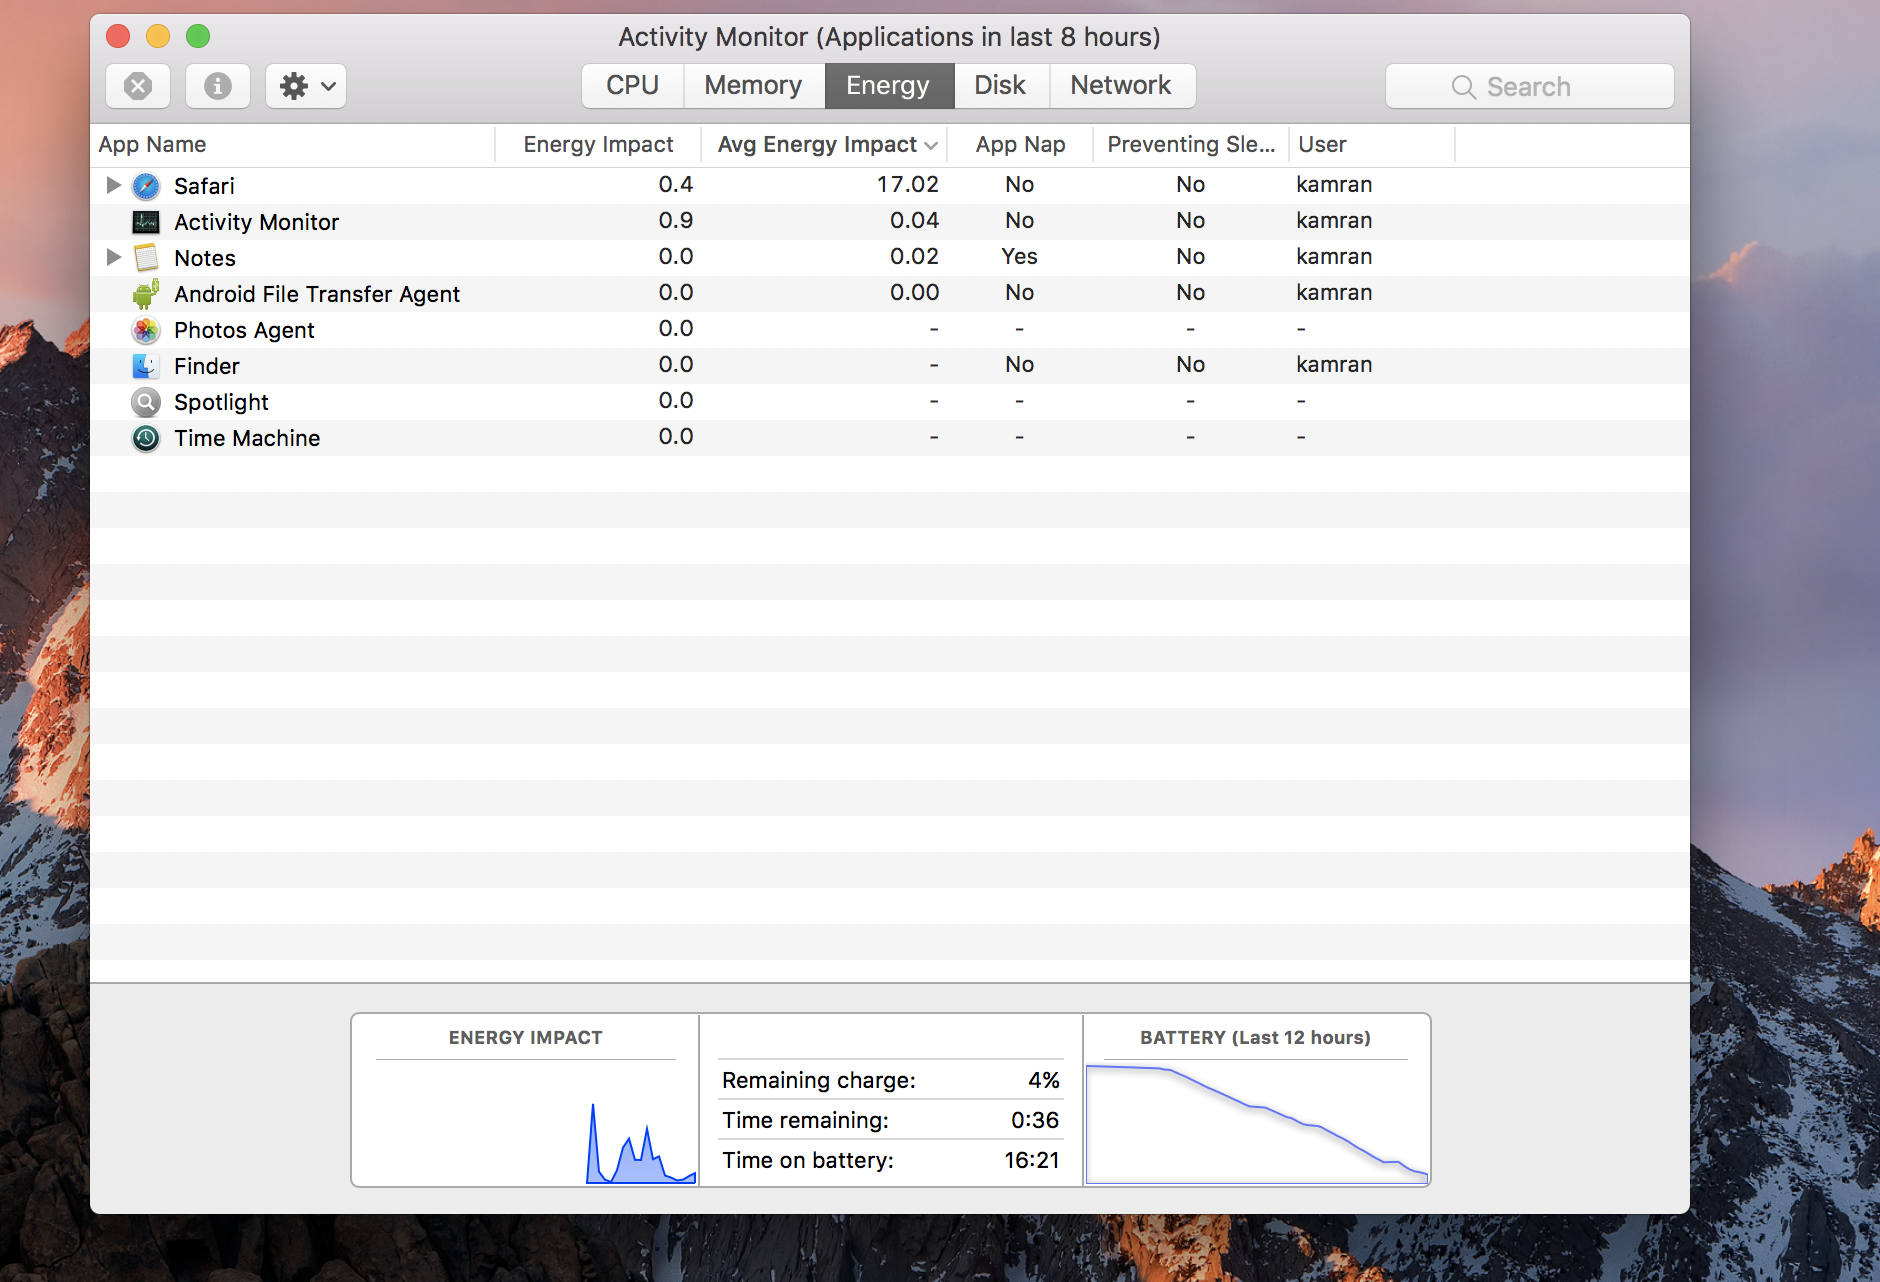The height and width of the screenshot is (1282, 1880).
Task: Click the Activity Monitor app icon in list
Action: coord(146,222)
